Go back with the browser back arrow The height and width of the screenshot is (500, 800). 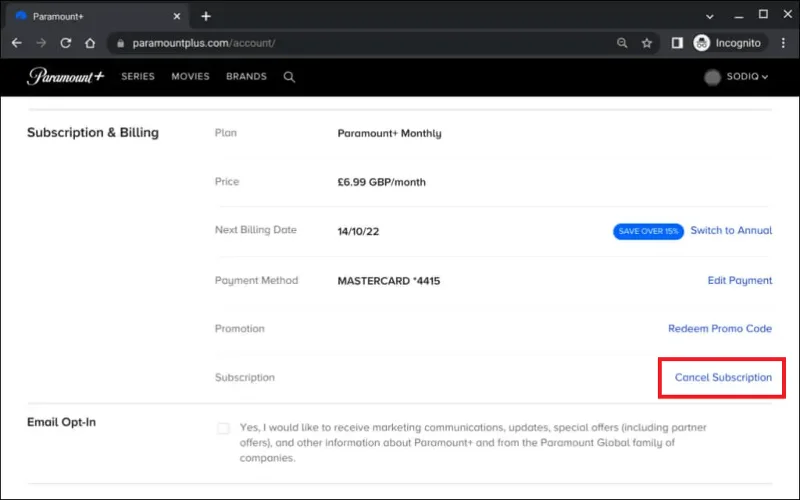16,43
